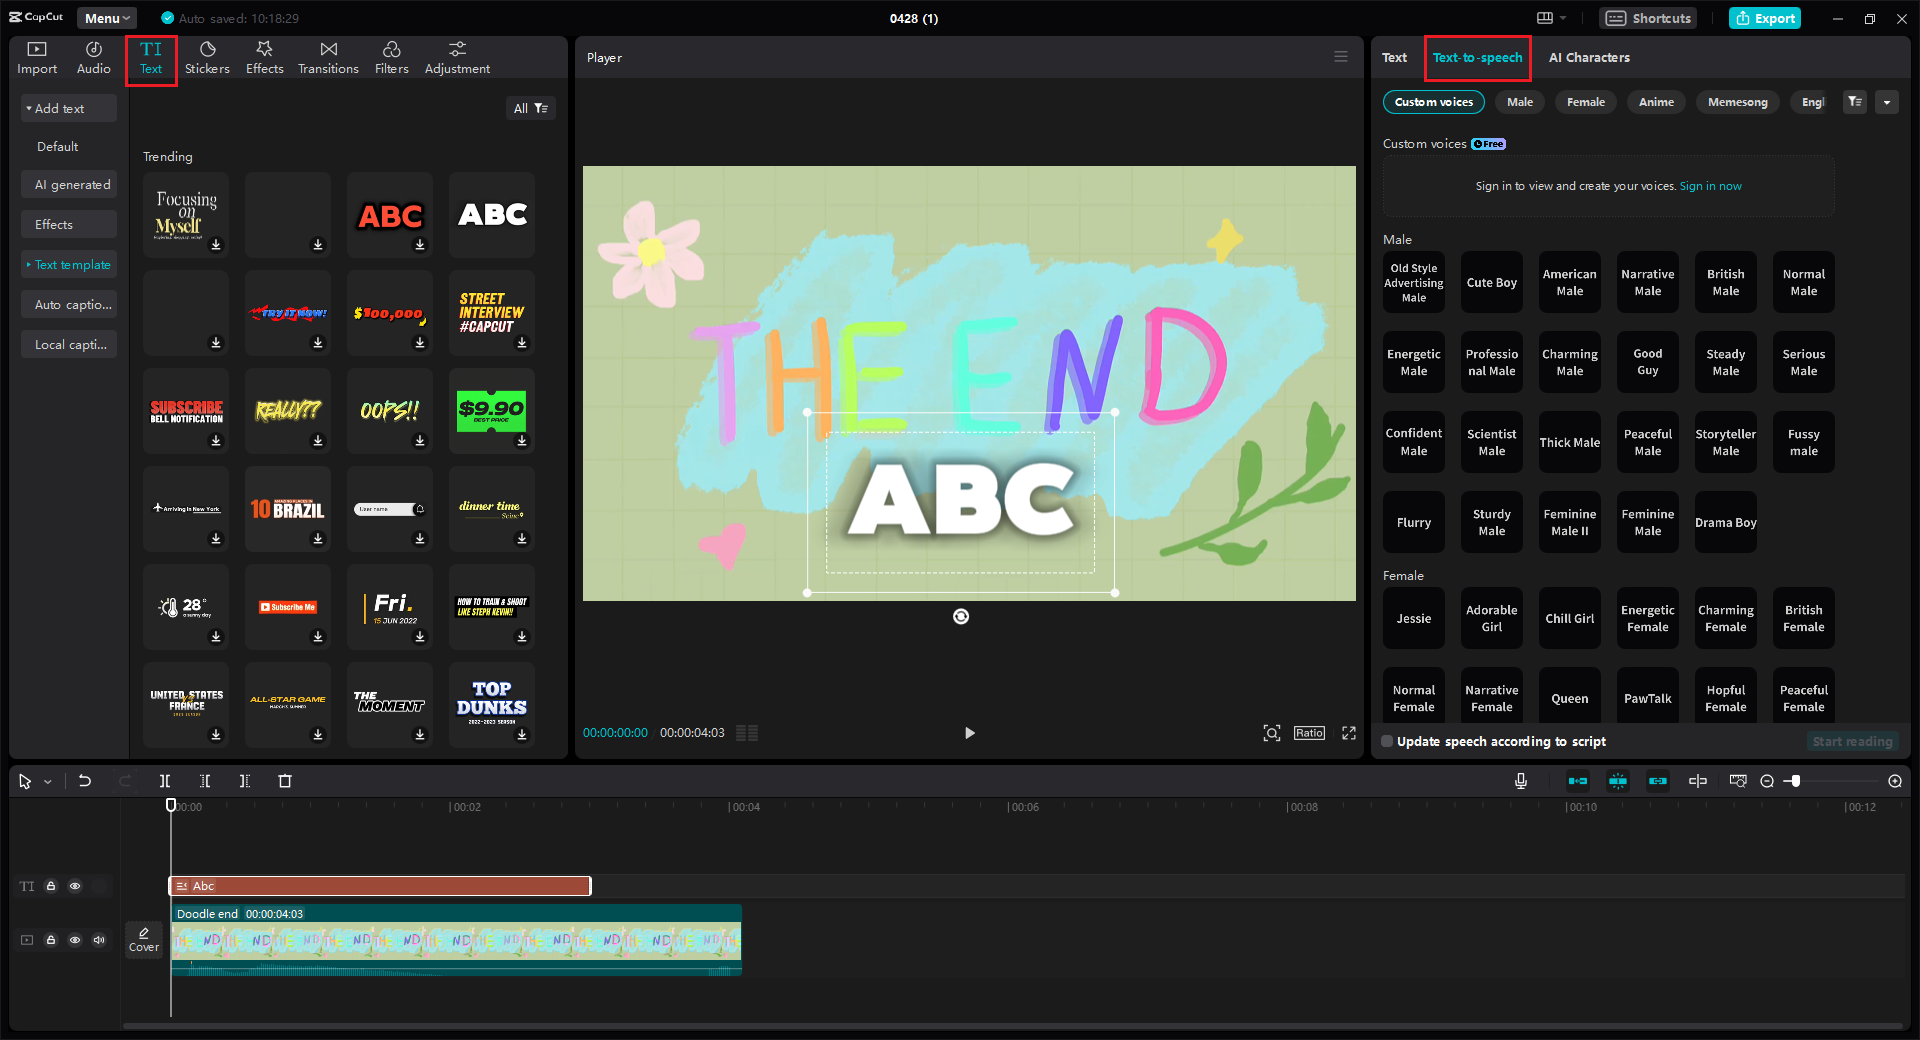Expand the Text template section
The height and width of the screenshot is (1040, 1920).
pyautogui.click(x=69, y=265)
